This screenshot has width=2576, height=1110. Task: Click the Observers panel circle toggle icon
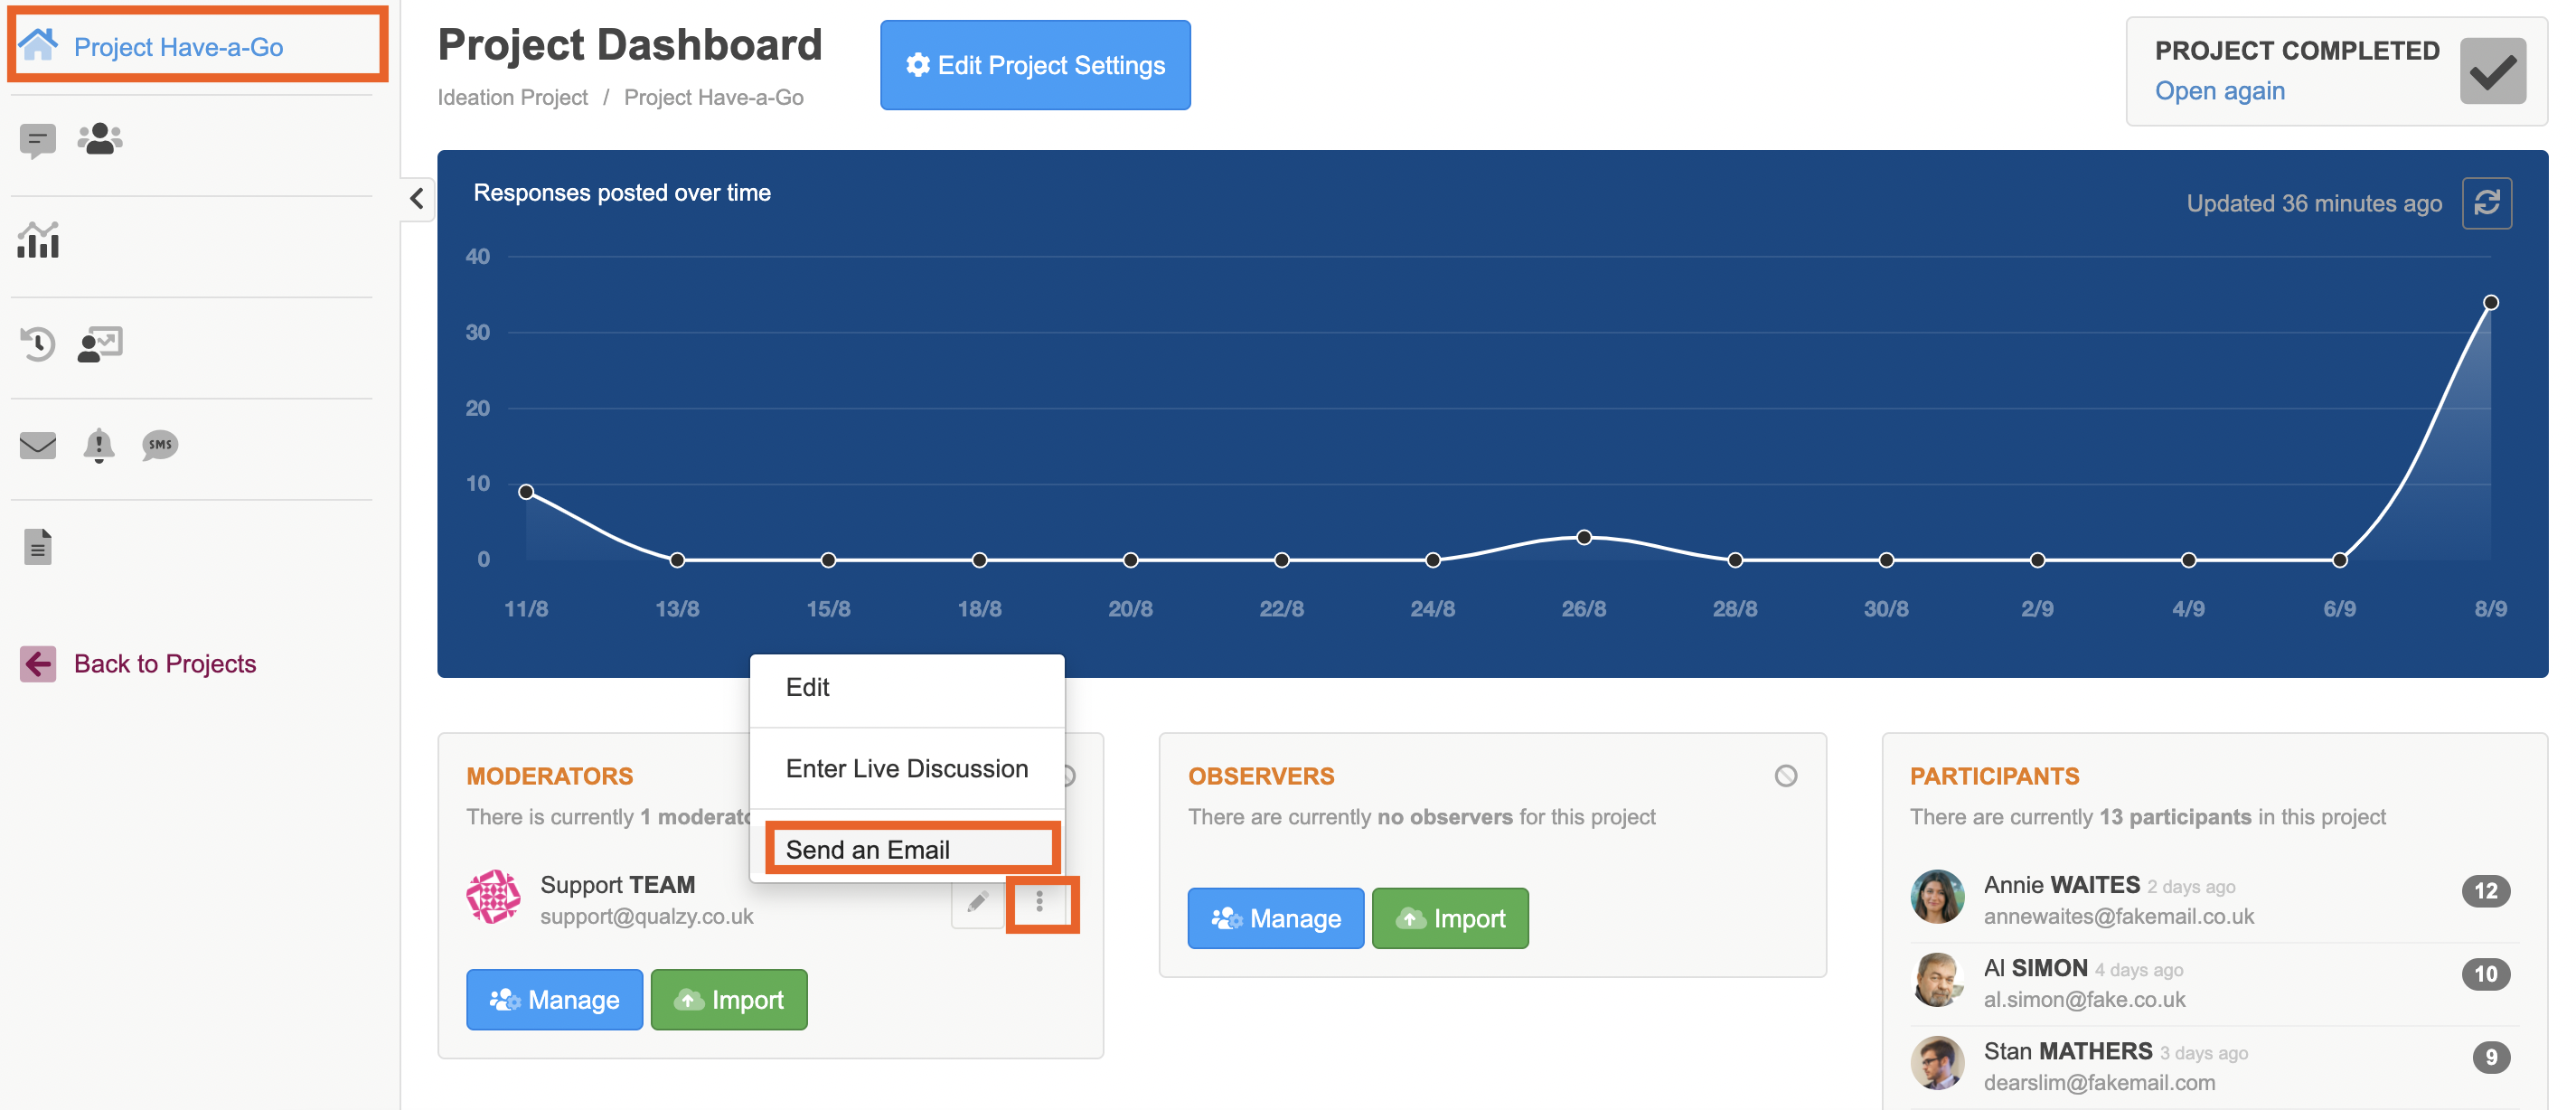pos(1785,776)
